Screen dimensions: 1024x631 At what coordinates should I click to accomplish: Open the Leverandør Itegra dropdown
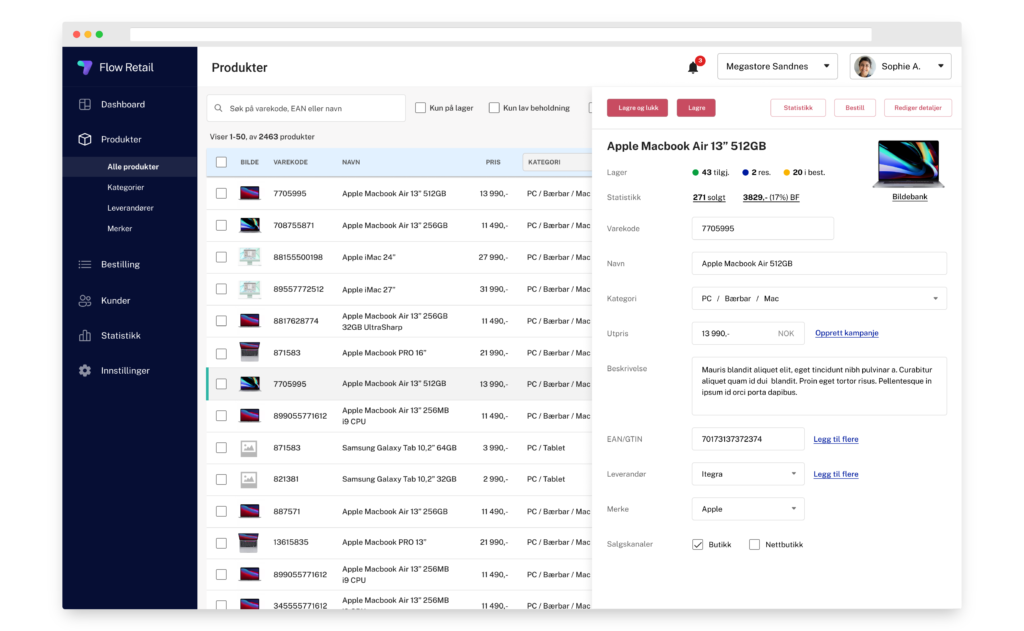click(x=748, y=474)
